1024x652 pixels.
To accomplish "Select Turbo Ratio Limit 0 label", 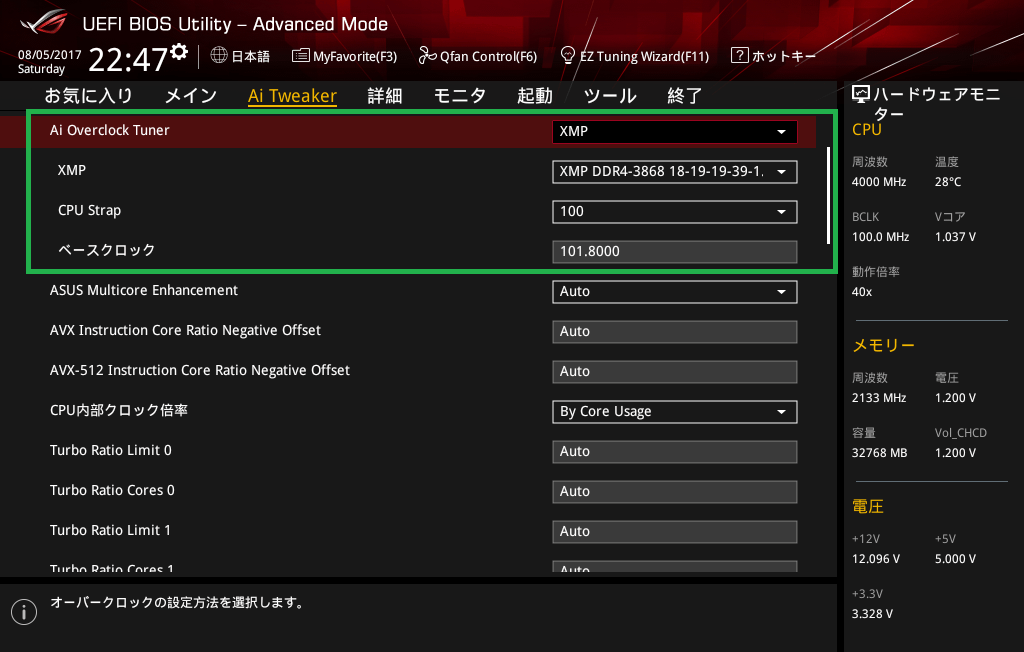I will 111,450.
